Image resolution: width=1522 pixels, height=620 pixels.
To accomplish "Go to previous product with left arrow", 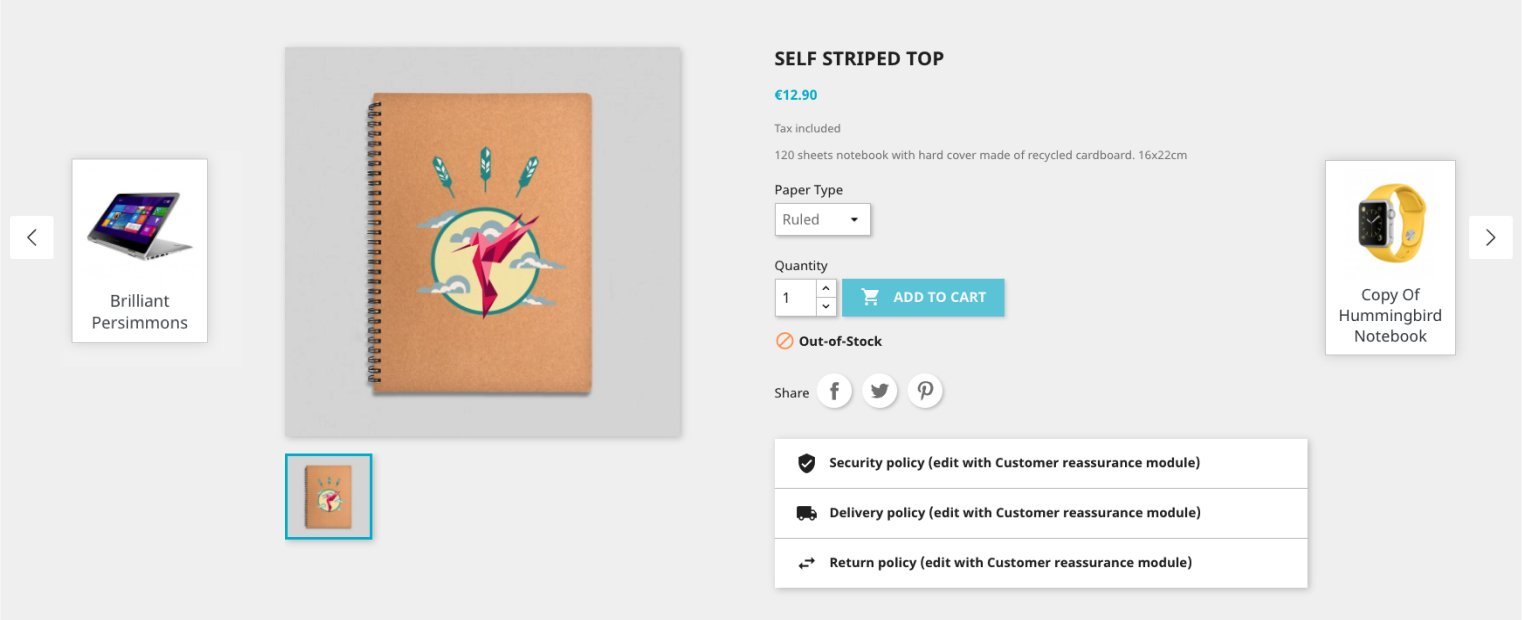I will point(32,237).
